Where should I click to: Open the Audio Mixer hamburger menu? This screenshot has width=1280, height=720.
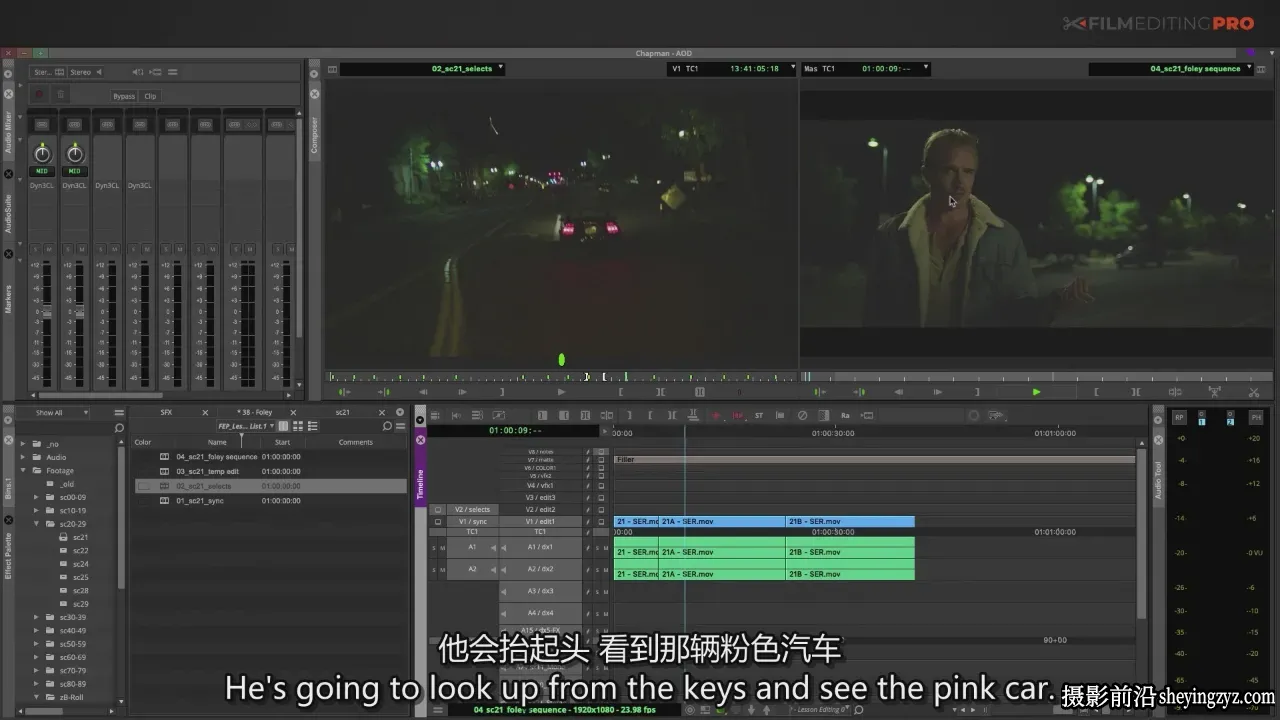coord(173,72)
